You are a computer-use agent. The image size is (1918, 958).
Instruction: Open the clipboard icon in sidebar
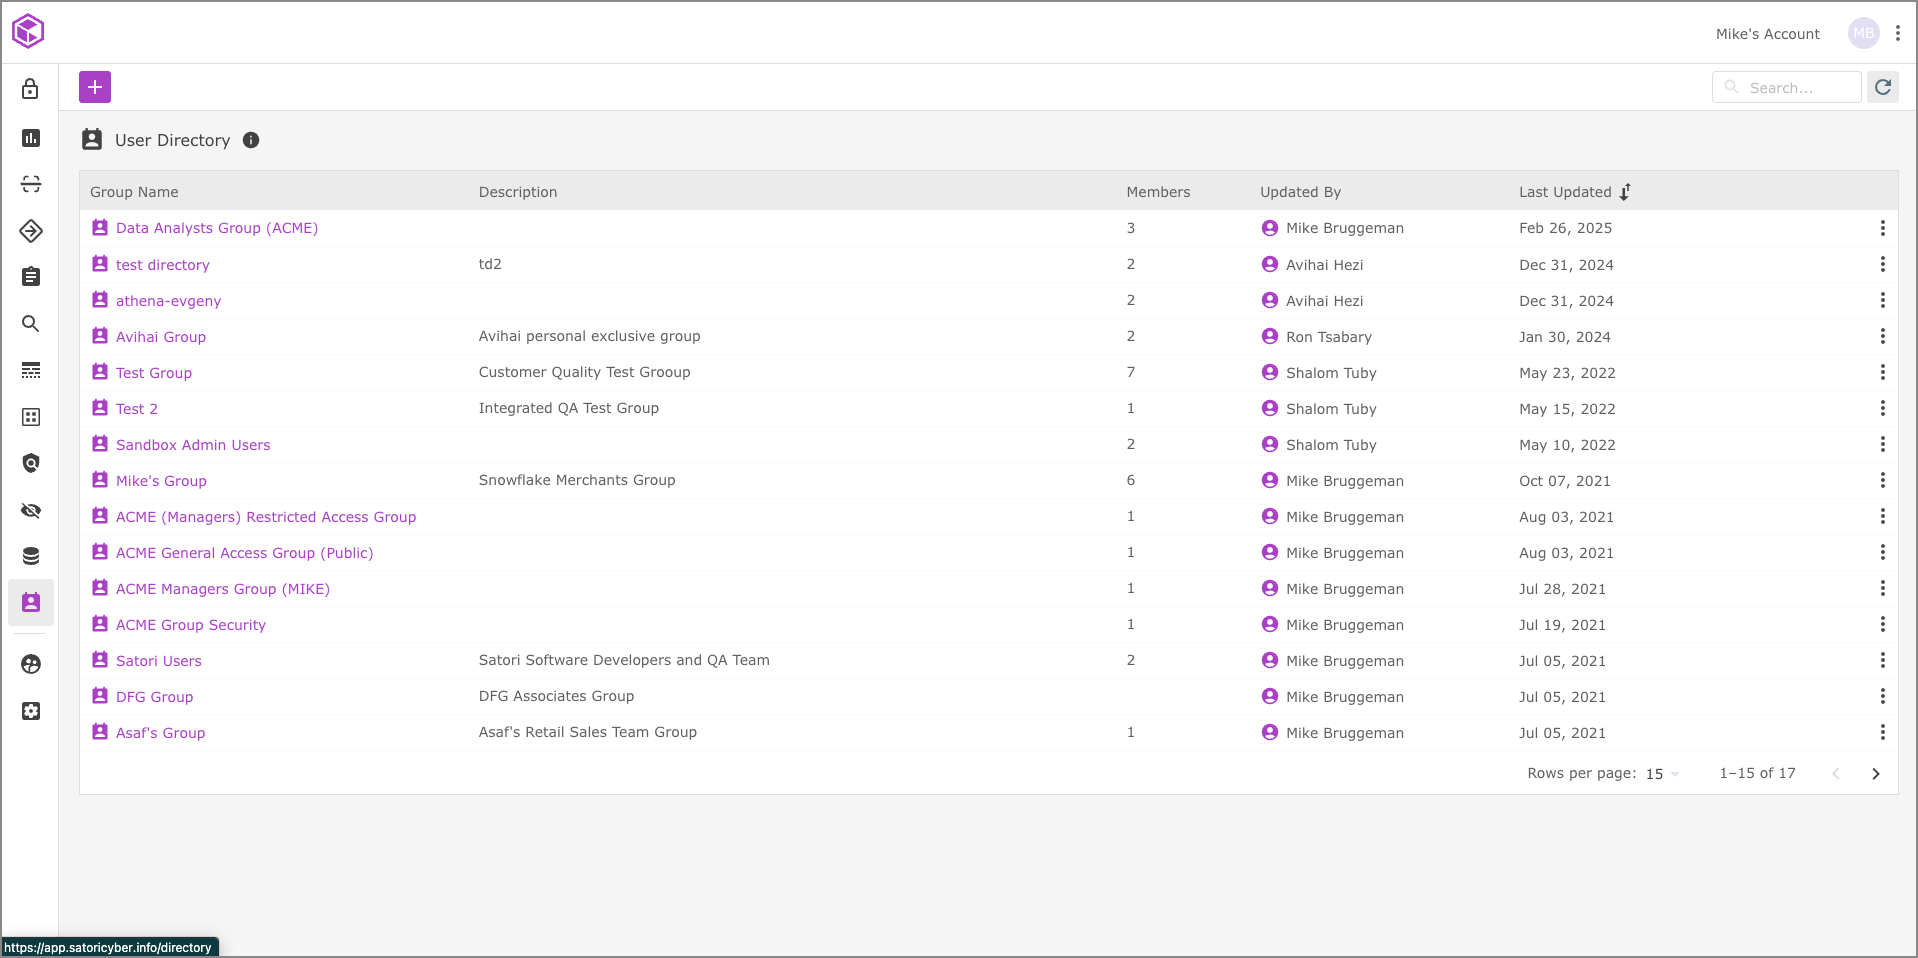coord(31,276)
